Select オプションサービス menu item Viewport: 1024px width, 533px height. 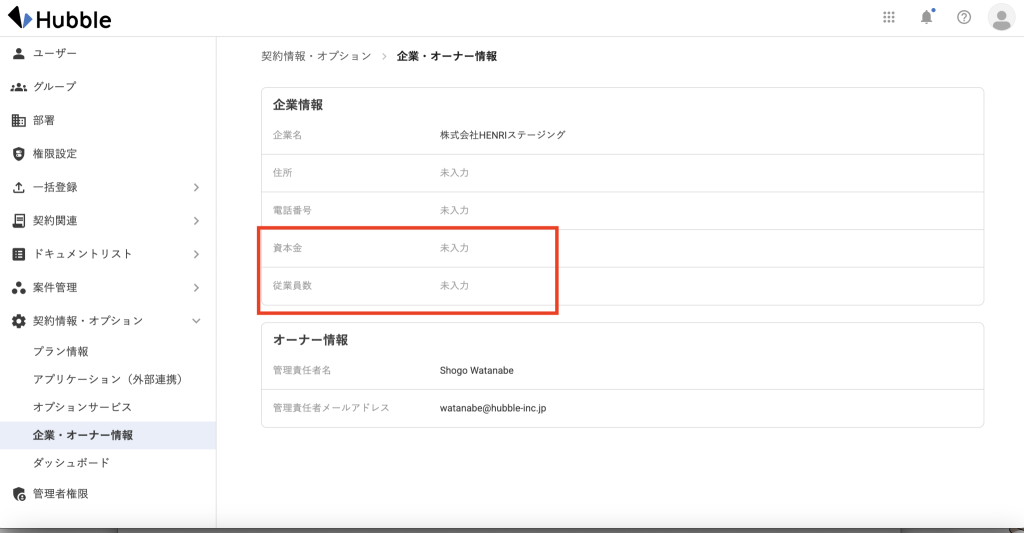[x=82, y=407]
